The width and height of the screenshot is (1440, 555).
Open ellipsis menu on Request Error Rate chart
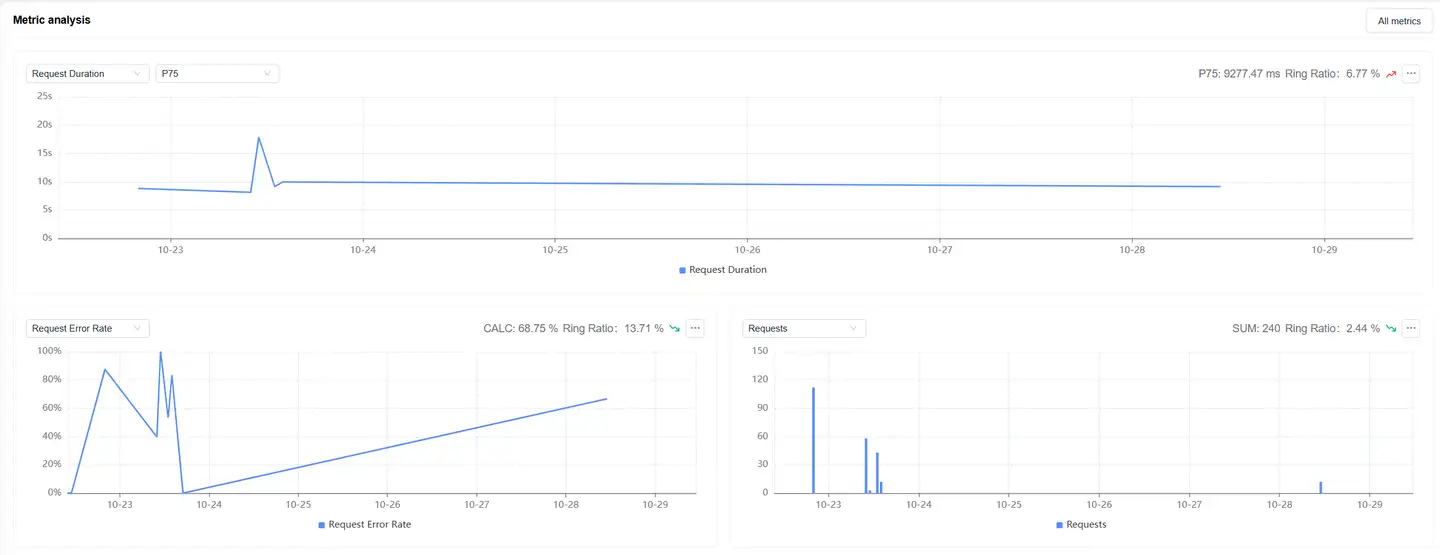pyautogui.click(x=695, y=328)
